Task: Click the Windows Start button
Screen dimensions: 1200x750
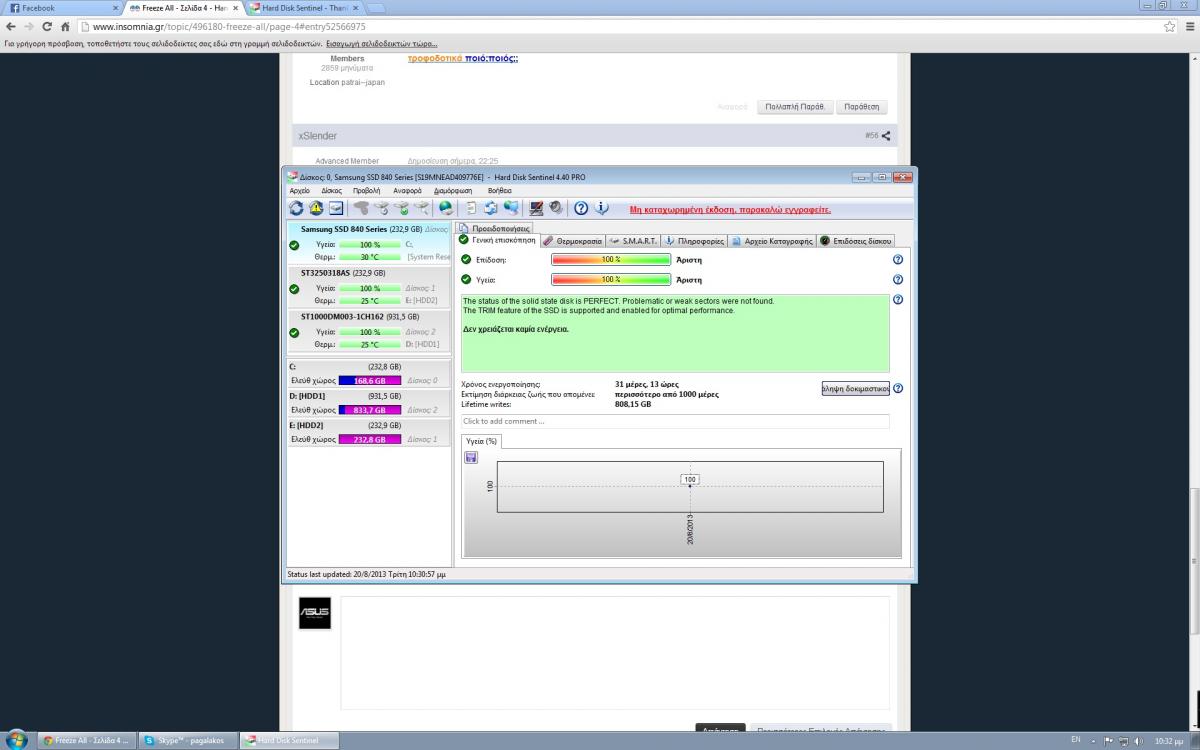Action: pyautogui.click(x=17, y=741)
